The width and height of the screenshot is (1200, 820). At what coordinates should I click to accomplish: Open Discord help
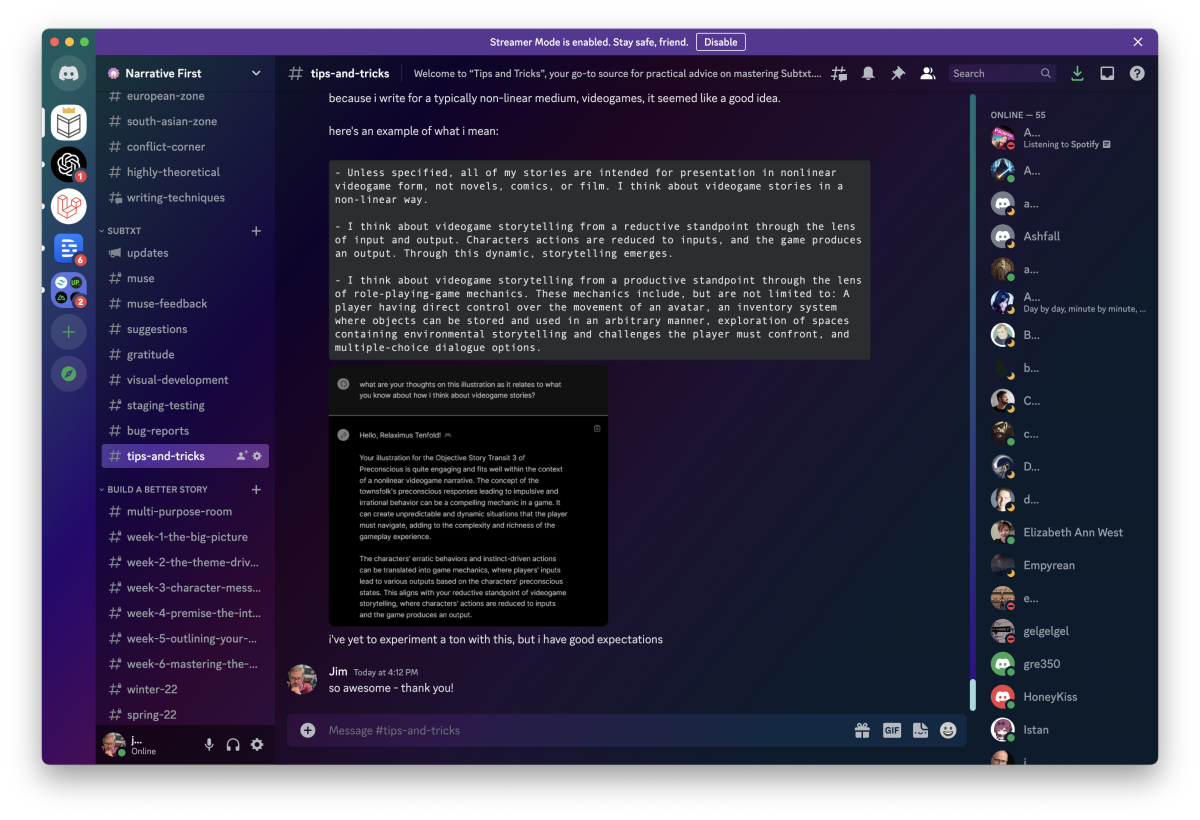[x=1137, y=72]
